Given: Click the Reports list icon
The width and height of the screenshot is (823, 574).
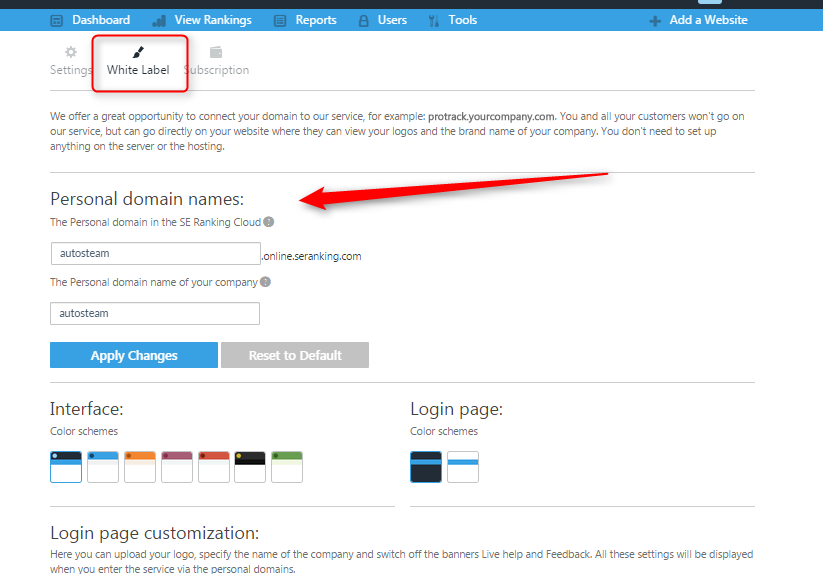Looking at the screenshot, I should [280, 20].
